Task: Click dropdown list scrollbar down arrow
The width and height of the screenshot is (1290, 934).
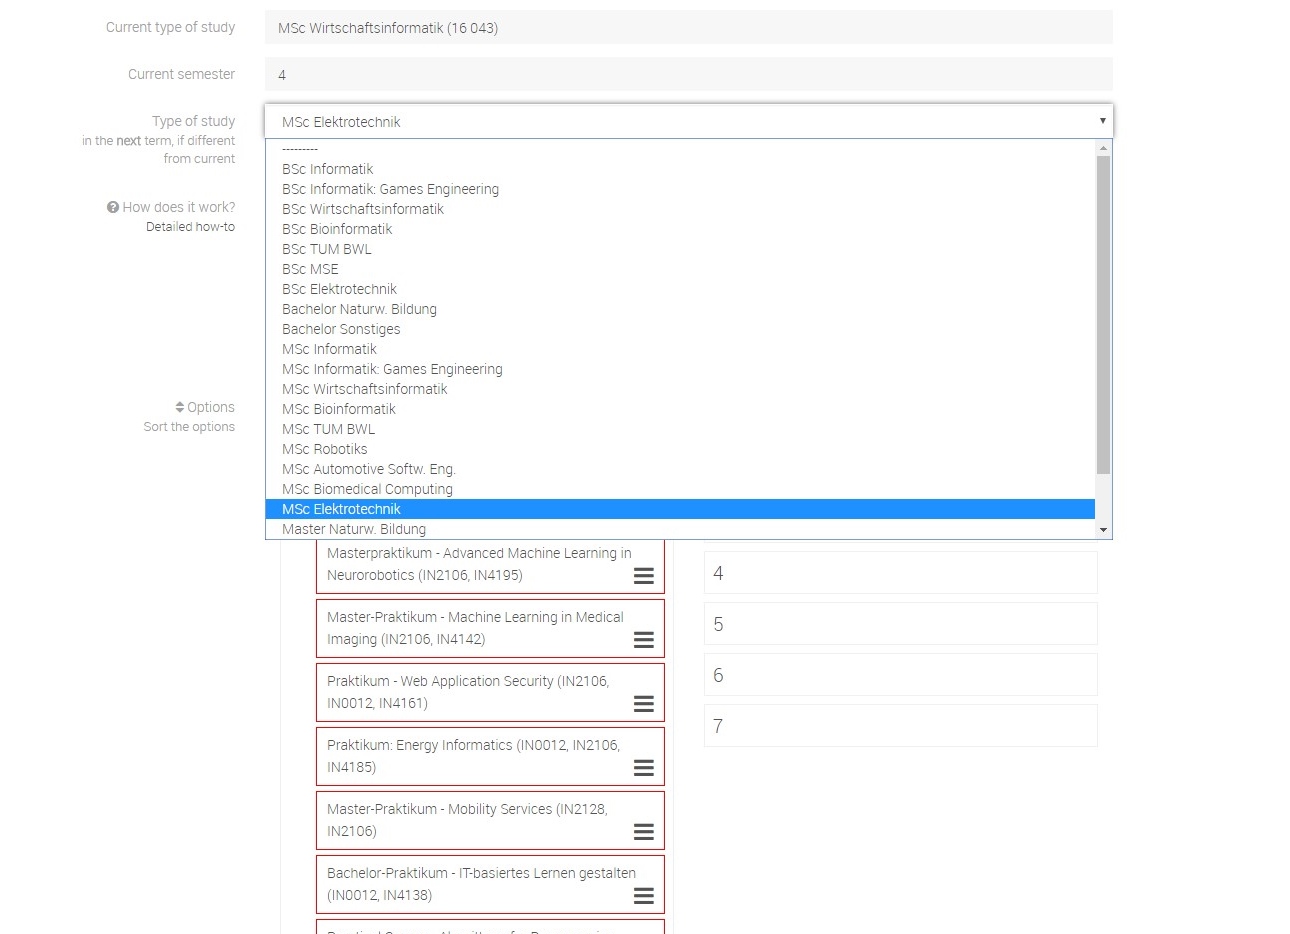Action: point(1103,530)
